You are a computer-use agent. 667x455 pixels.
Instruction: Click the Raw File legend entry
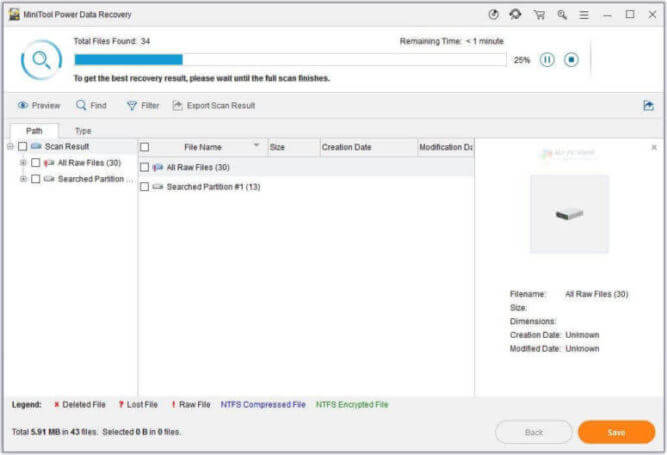coord(191,404)
